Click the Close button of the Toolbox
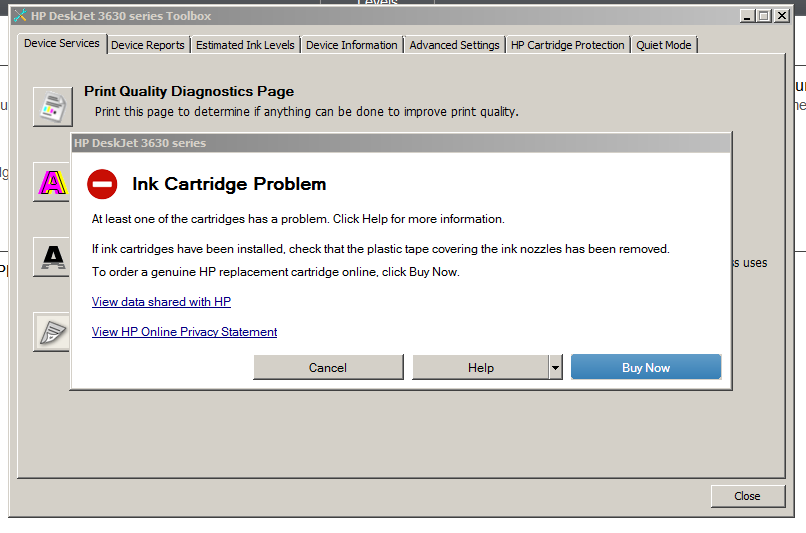This screenshot has height=533, width=806. pyautogui.click(x=748, y=496)
